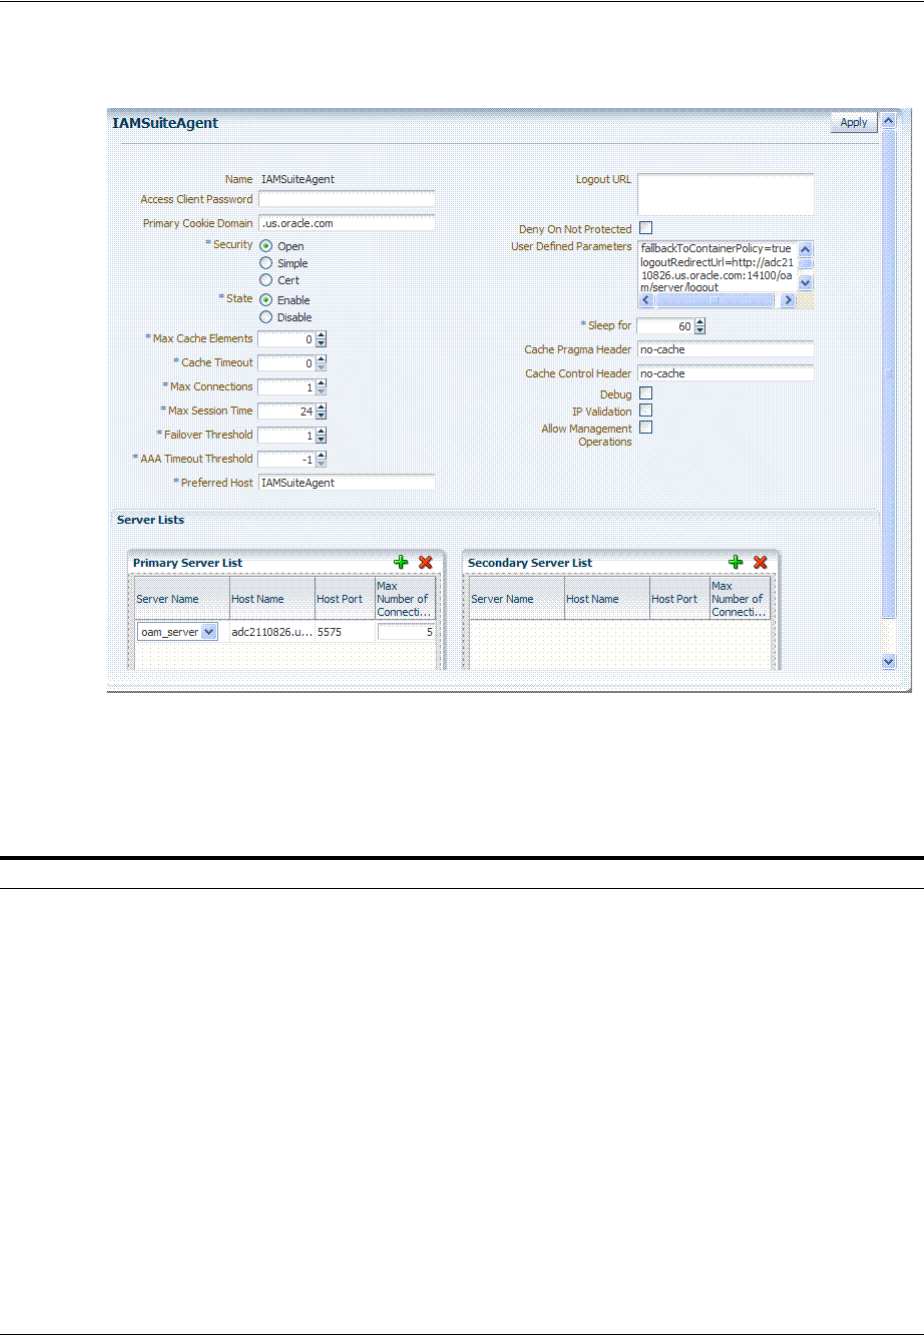The height and width of the screenshot is (1335, 924).
Task: Select the Open security option
Action: coord(266,246)
